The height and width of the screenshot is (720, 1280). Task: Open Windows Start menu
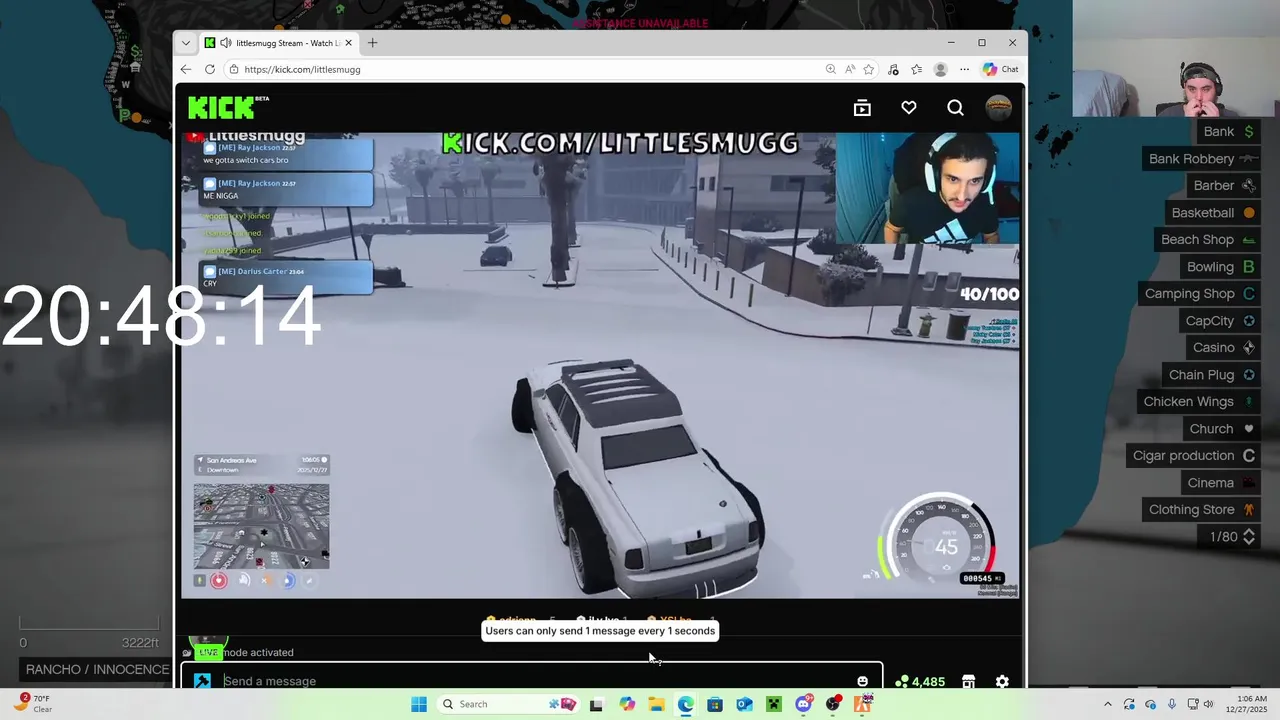pyautogui.click(x=419, y=704)
